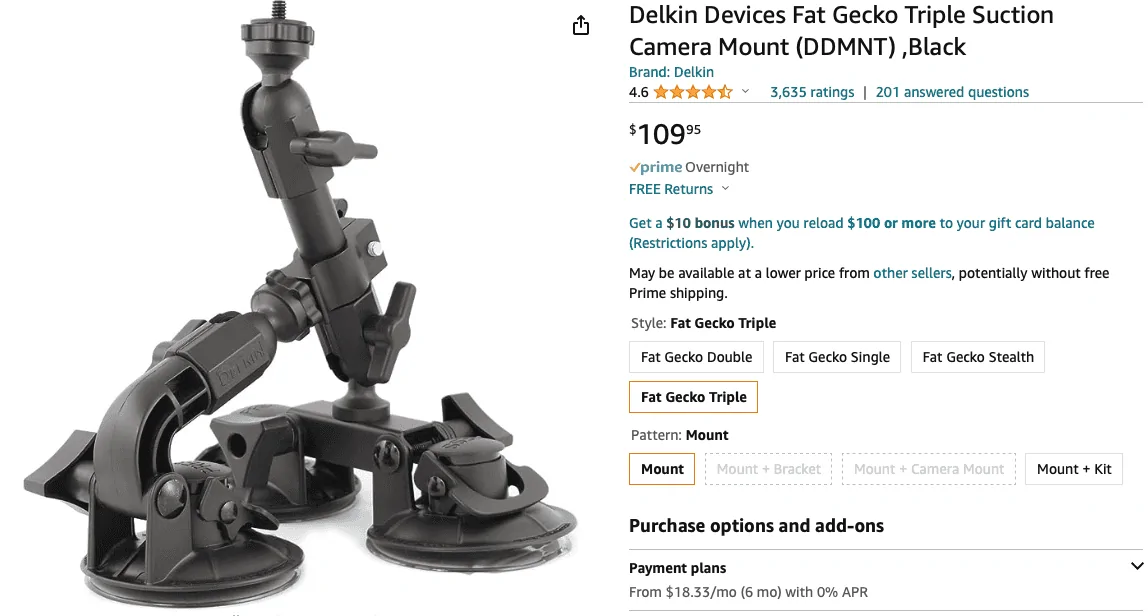1148x616 pixels.
Task: Open the 201 answered questions link
Action: click(952, 92)
